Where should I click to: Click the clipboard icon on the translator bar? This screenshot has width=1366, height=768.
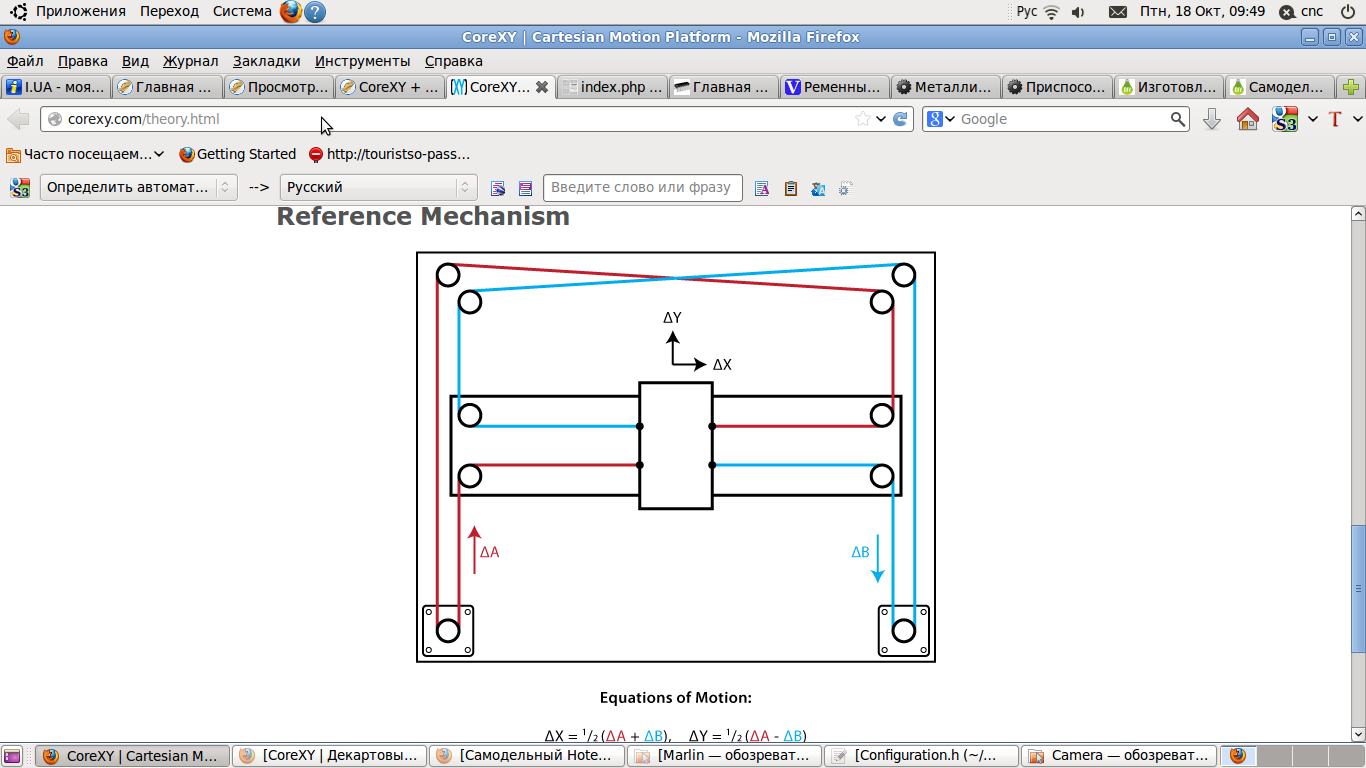click(x=790, y=188)
